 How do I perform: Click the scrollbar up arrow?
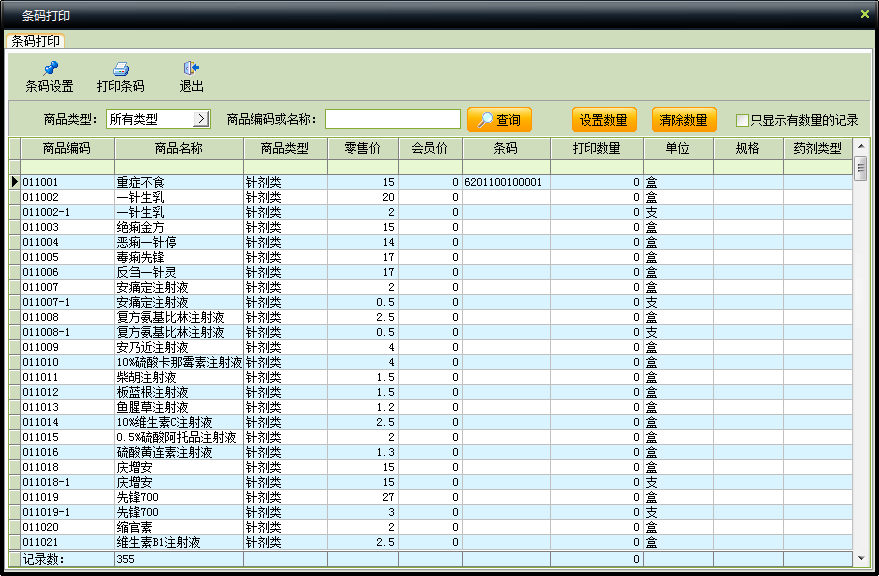(x=861, y=146)
